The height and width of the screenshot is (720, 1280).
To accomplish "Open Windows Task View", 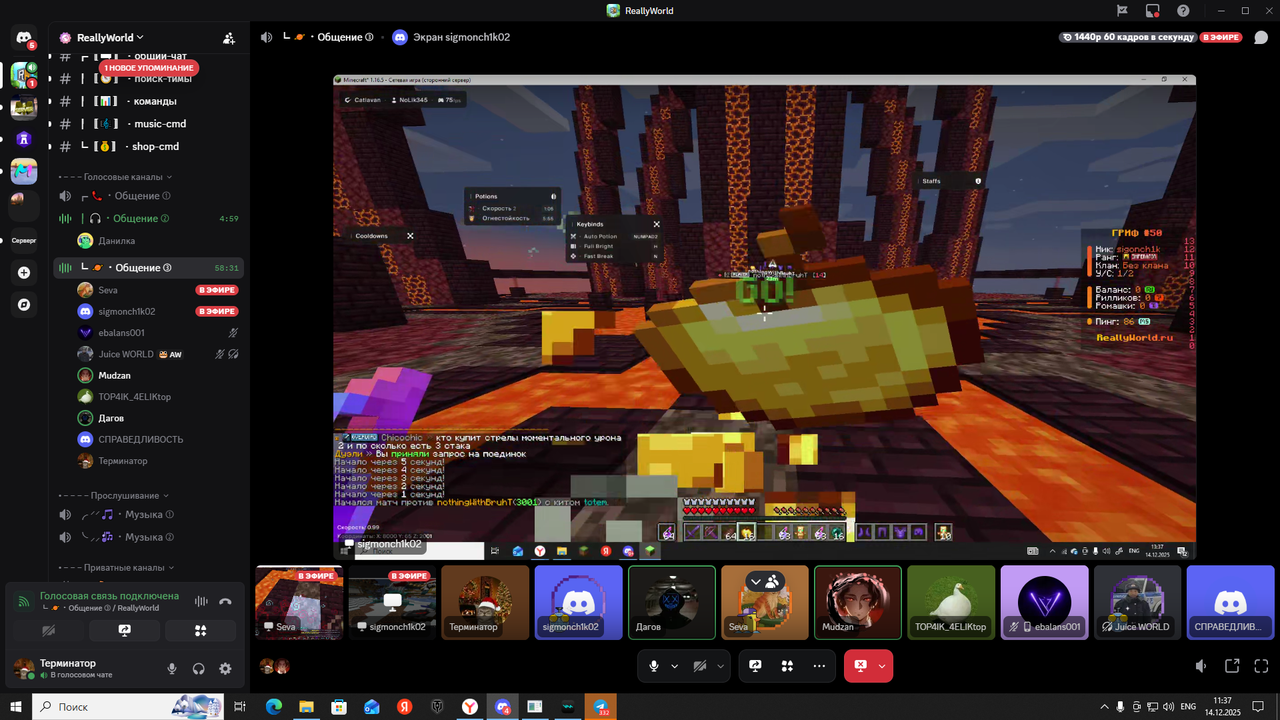I will (240, 707).
